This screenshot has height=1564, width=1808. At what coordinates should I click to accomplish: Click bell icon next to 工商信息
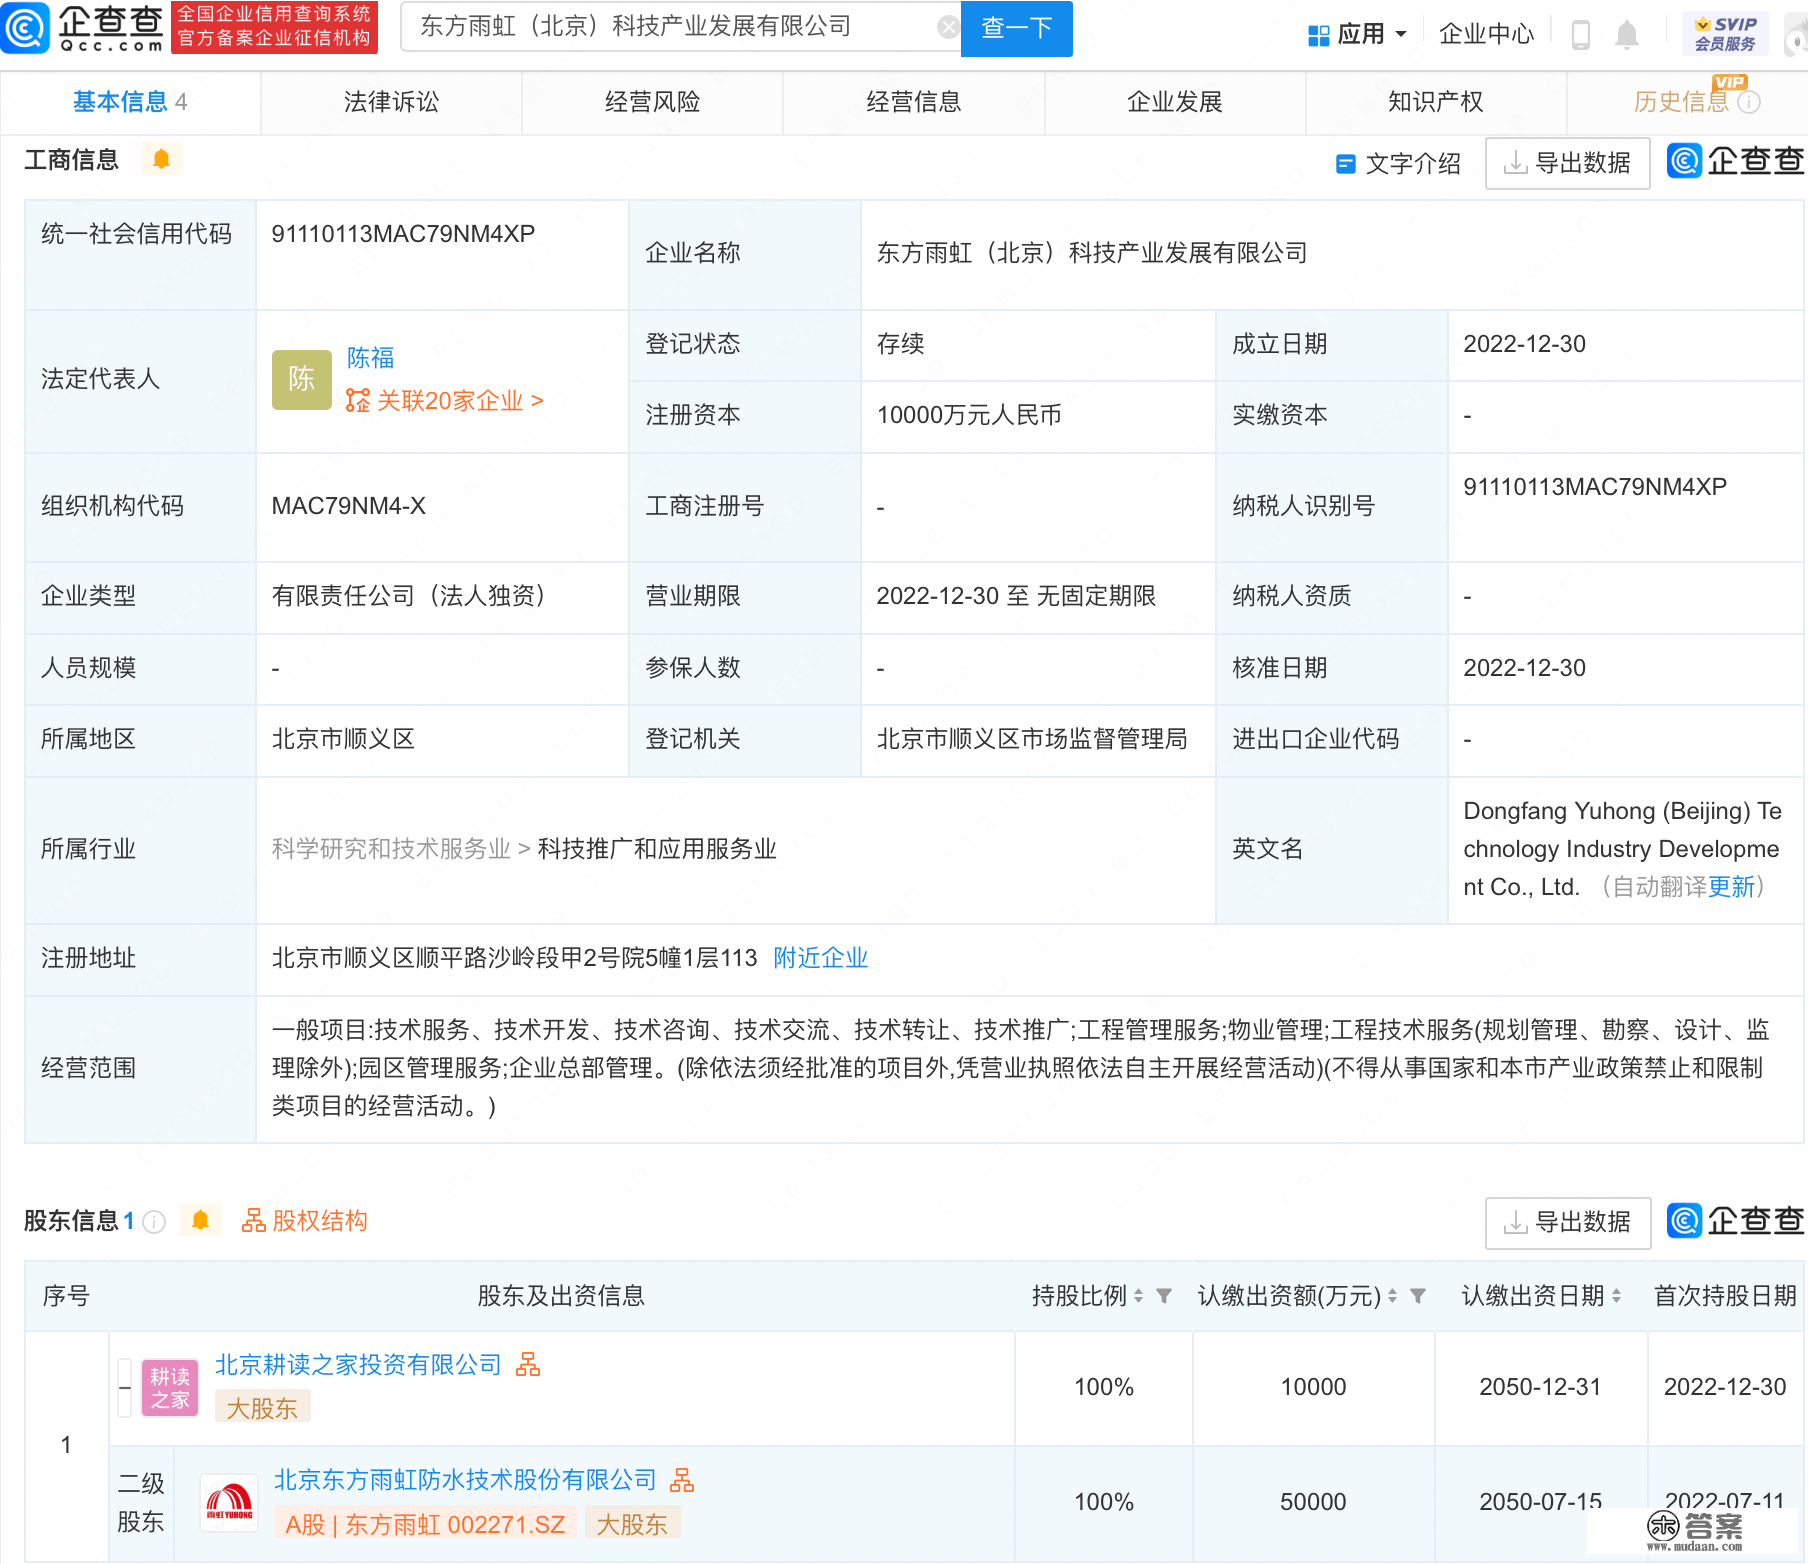click(x=161, y=159)
